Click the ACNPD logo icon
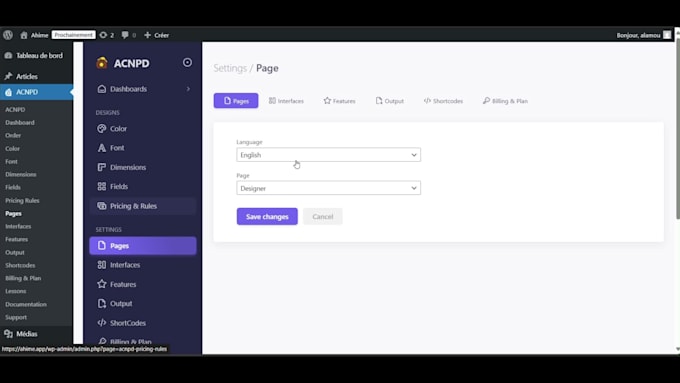The image size is (680, 383). pyautogui.click(x=102, y=63)
